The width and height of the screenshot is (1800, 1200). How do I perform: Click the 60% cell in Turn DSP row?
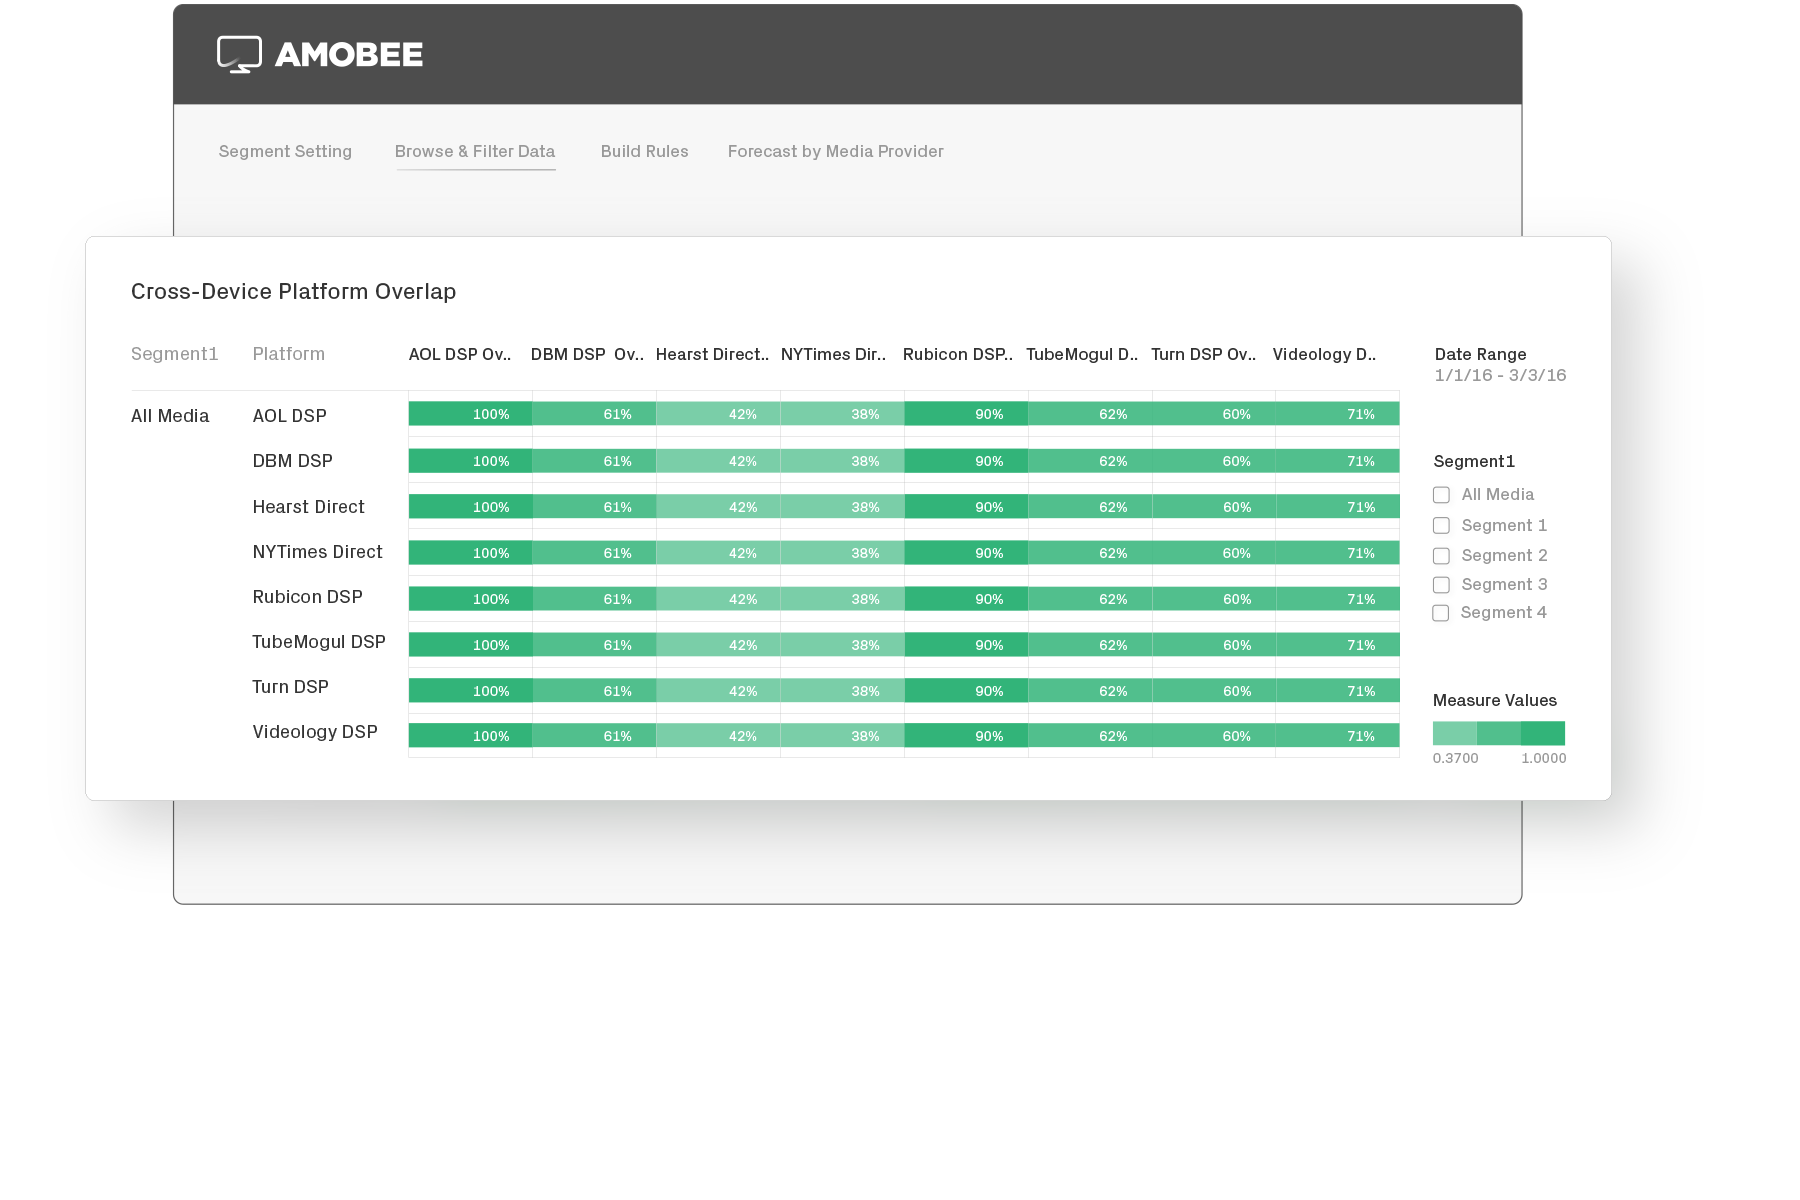point(1214,691)
